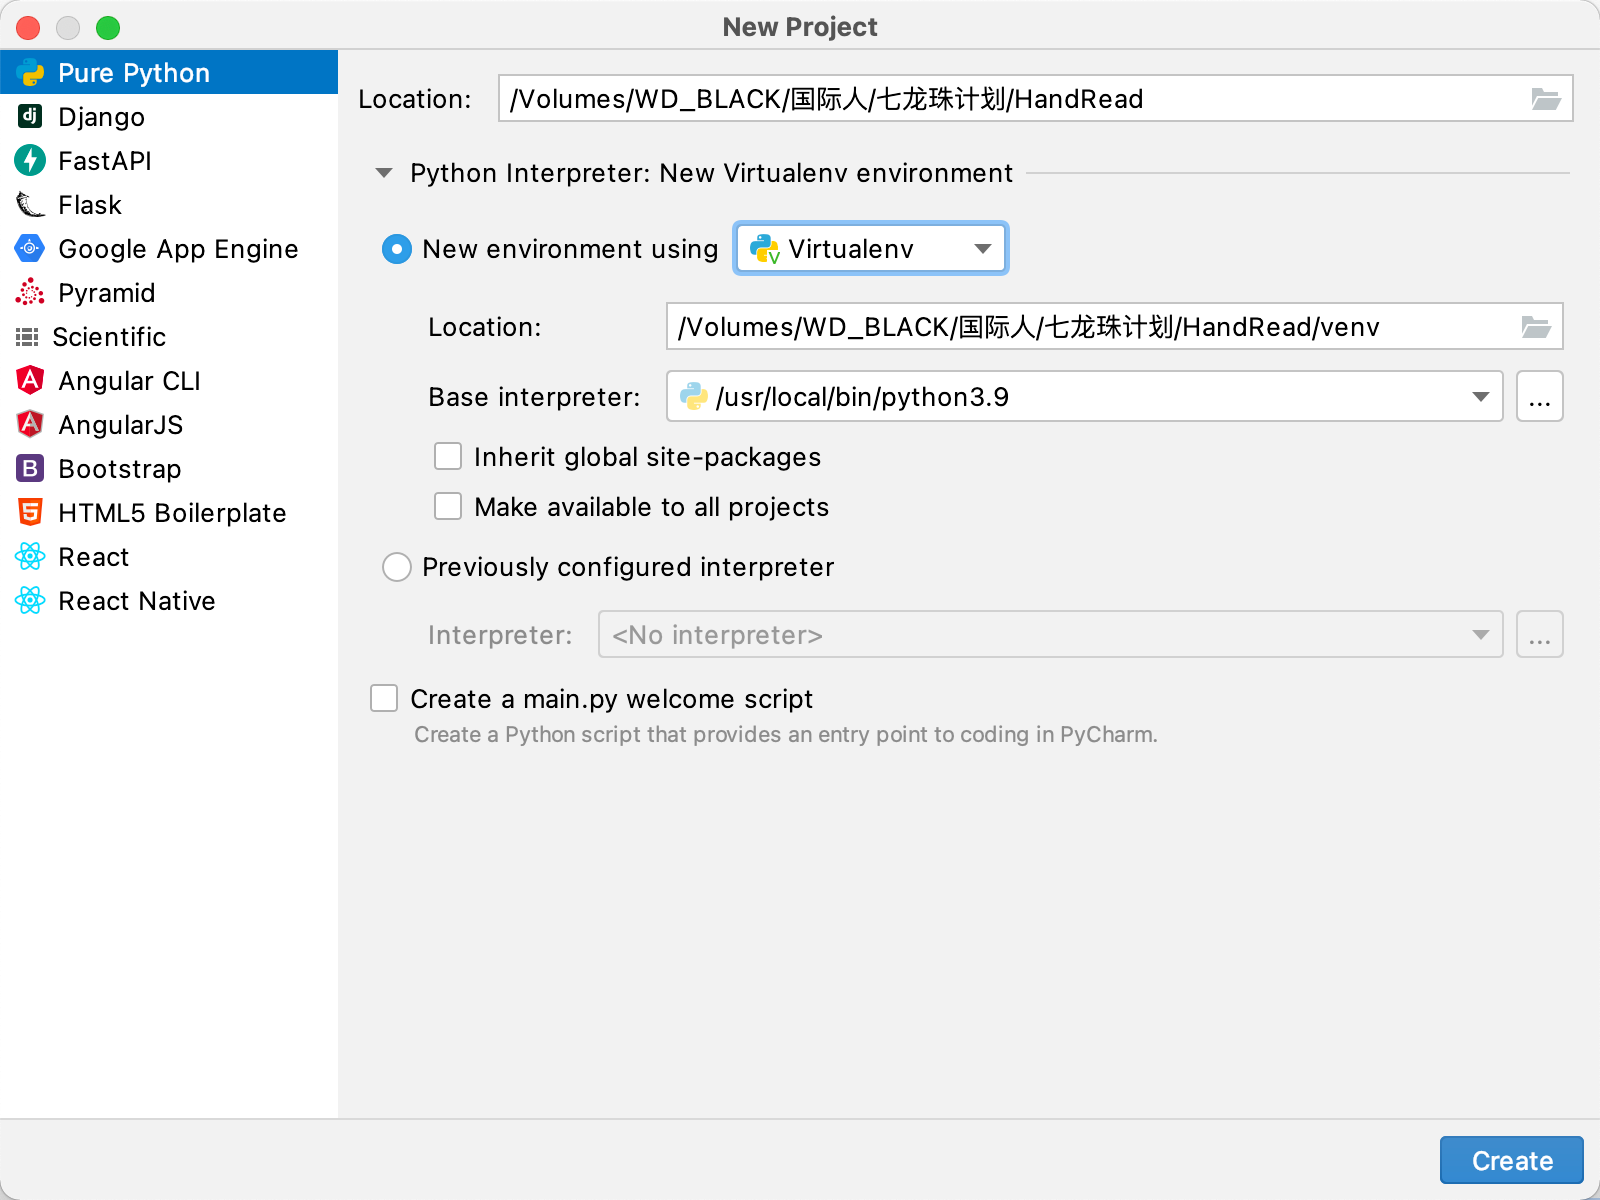Browse folder for project Location
The image size is (1600, 1200).
point(1546,99)
